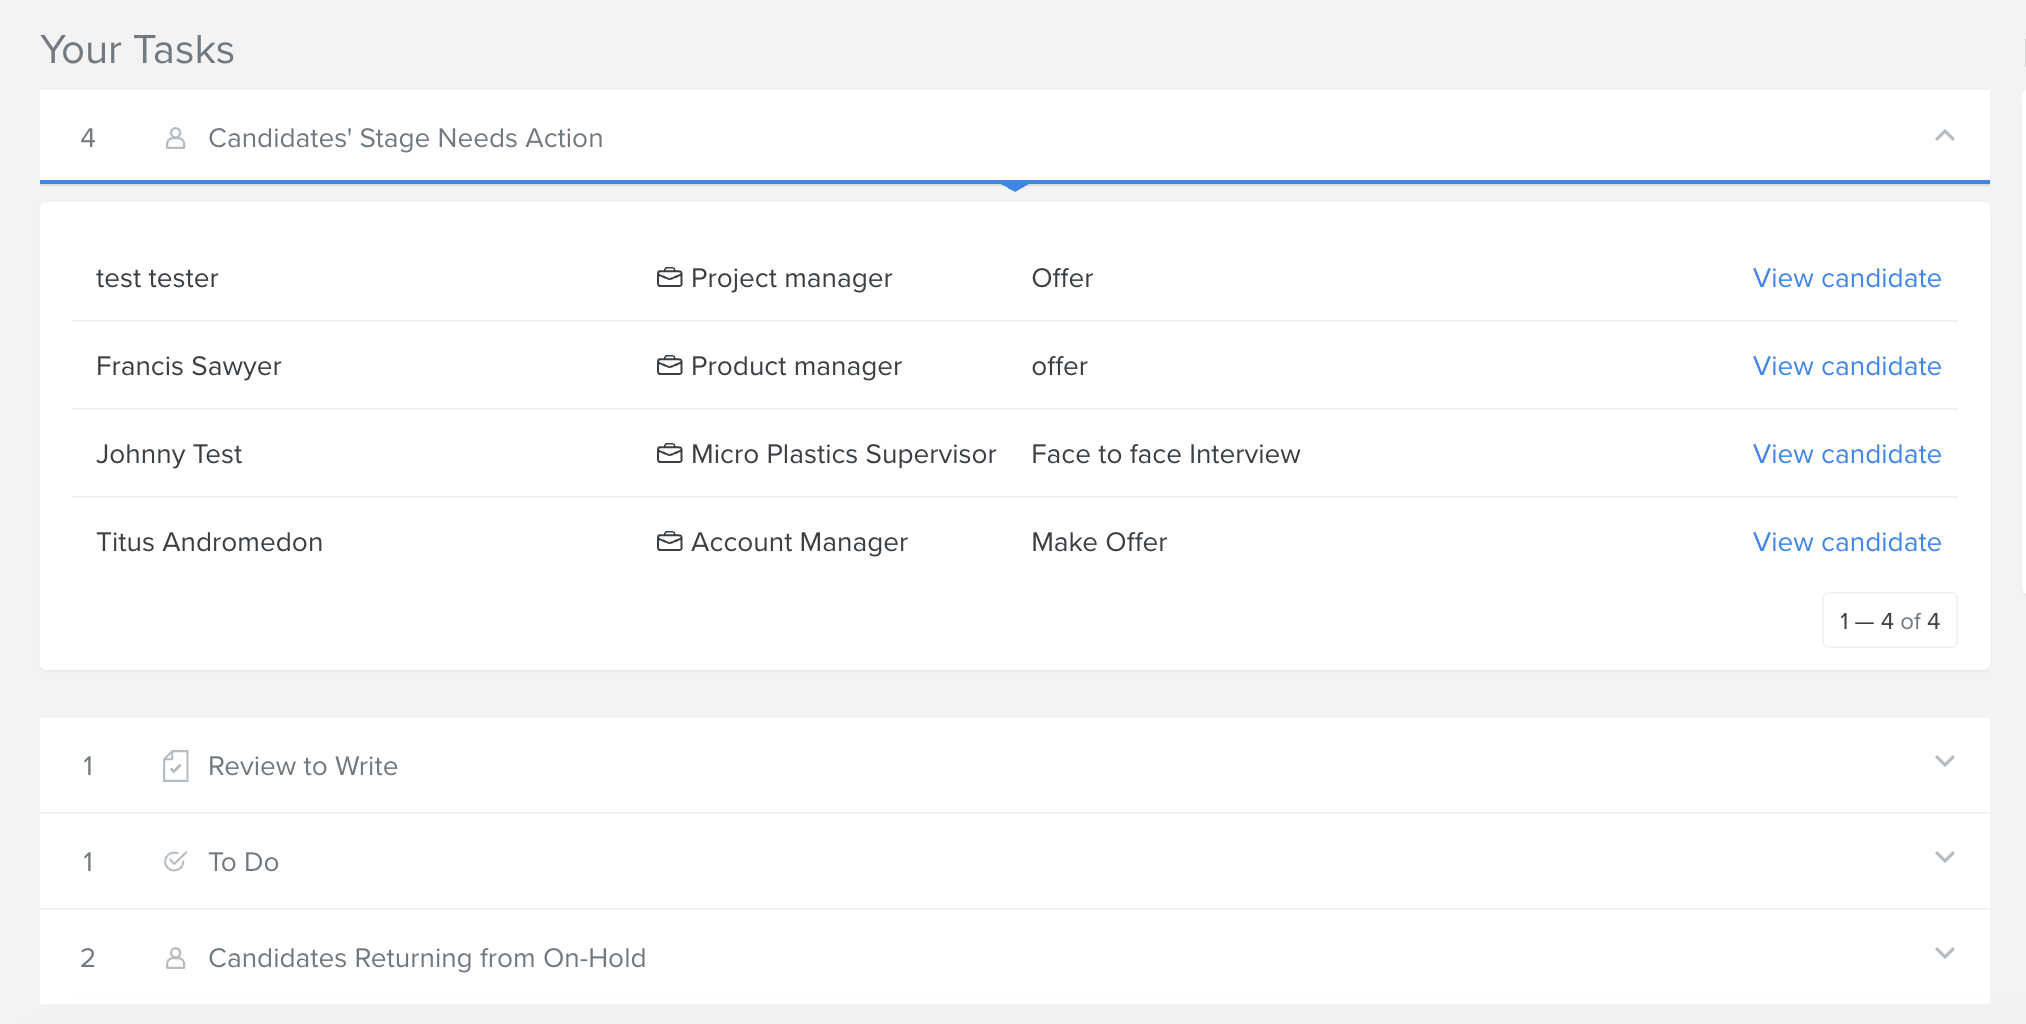The image size is (2026, 1024).
Task: Click the count 2 beside Candidates Returning from On-Hold
Action: point(88,958)
